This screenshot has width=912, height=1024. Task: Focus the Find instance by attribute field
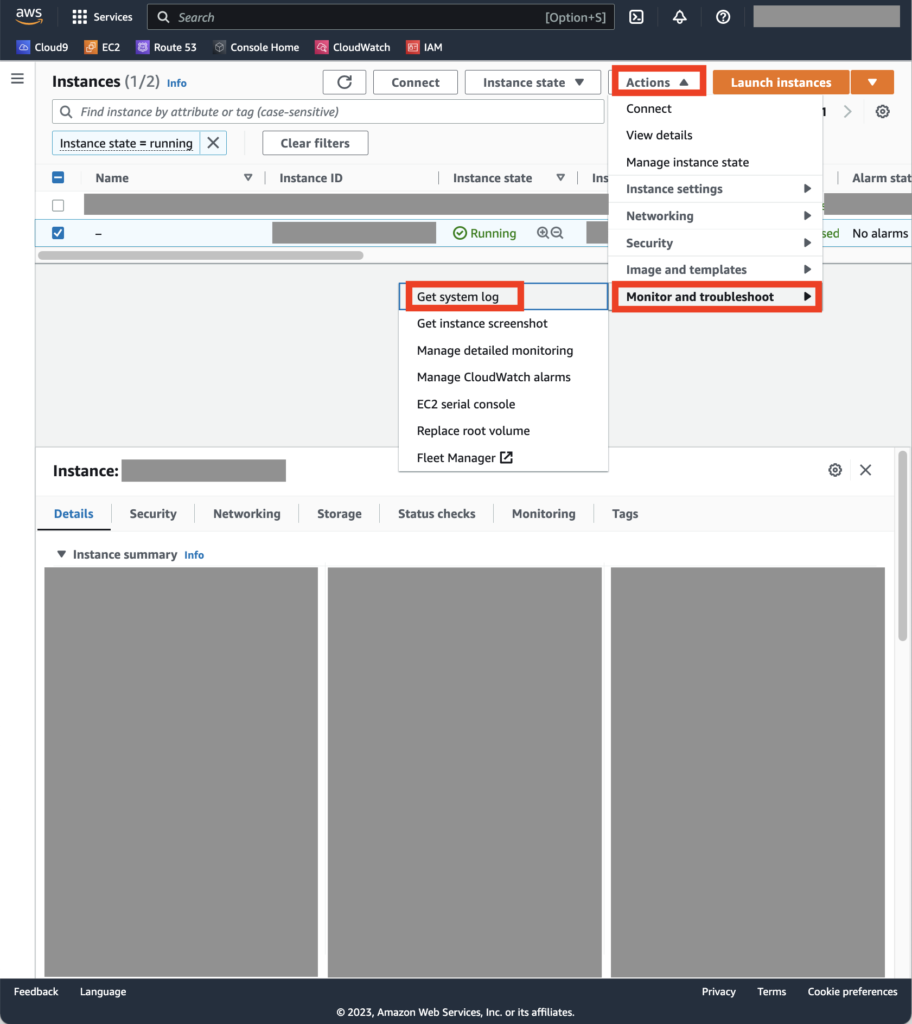point(328,112)
